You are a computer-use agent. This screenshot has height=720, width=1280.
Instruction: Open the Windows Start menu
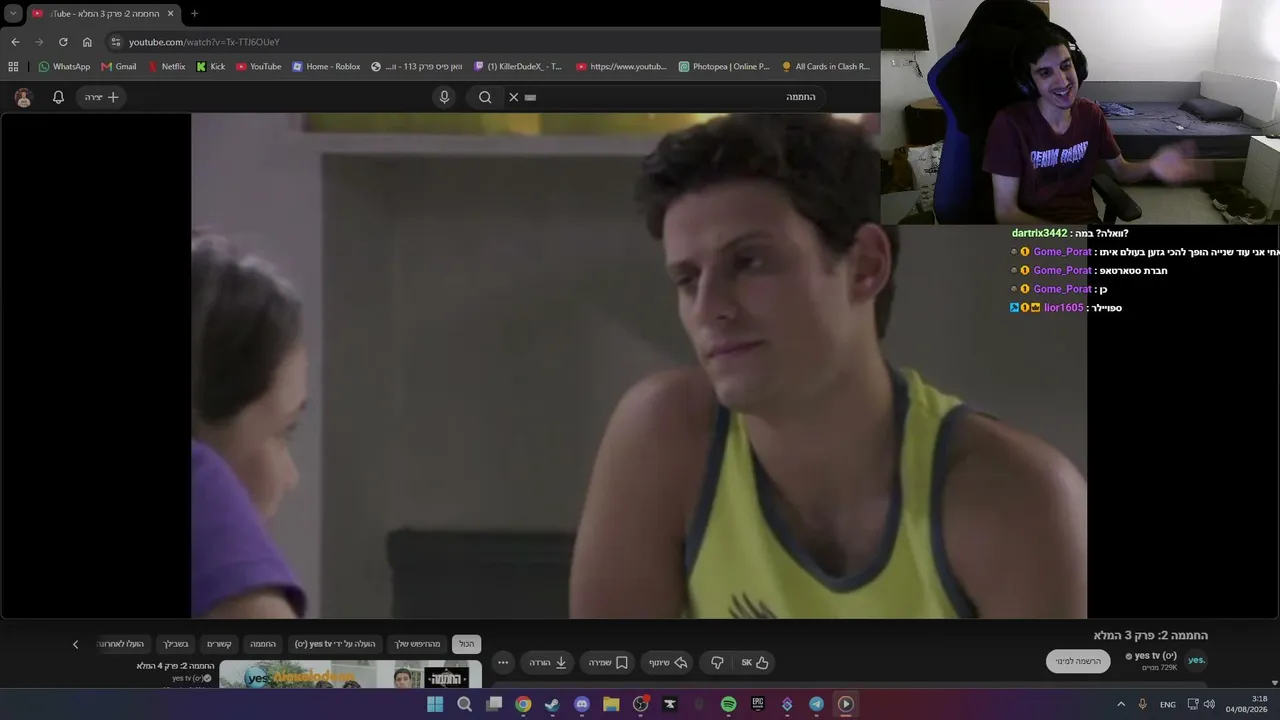435,704
